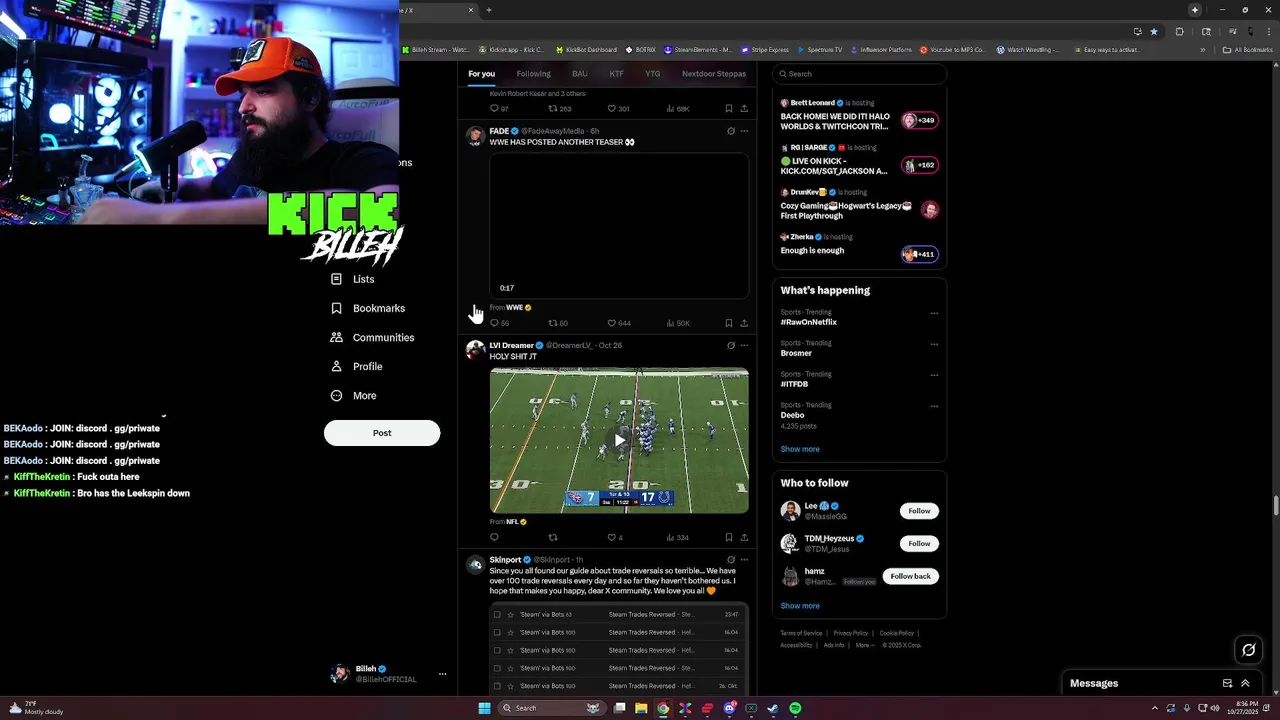
Task: Open a new browser tab
Action: (489, 10)
